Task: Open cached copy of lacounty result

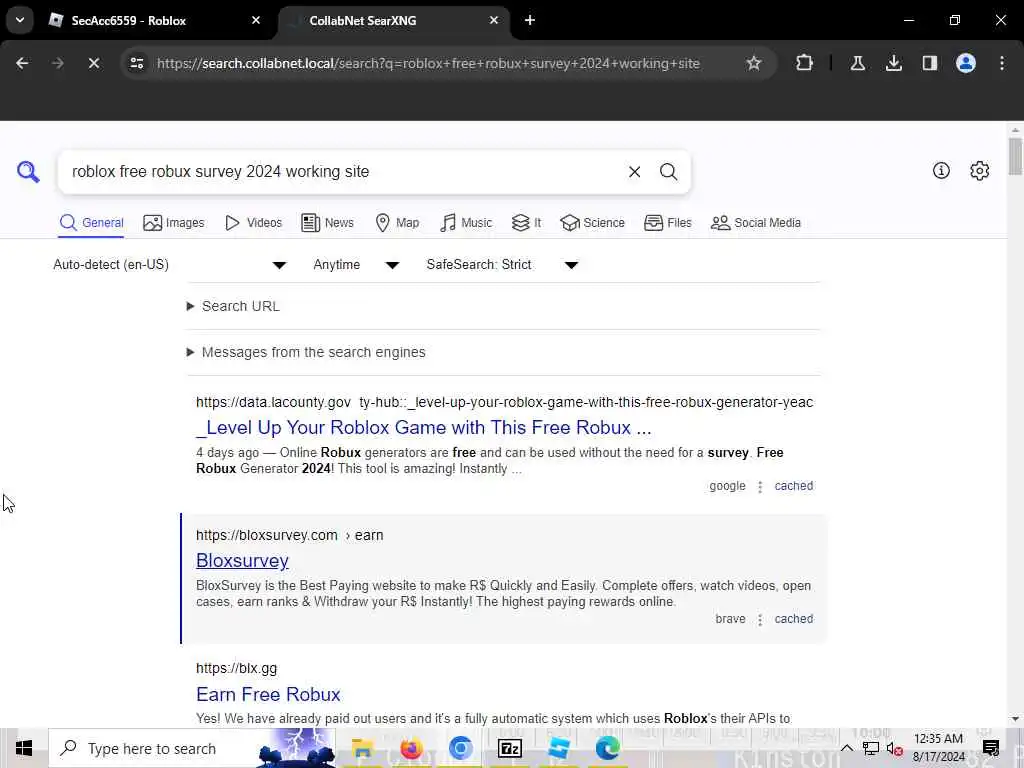Action: coord(793,486)
